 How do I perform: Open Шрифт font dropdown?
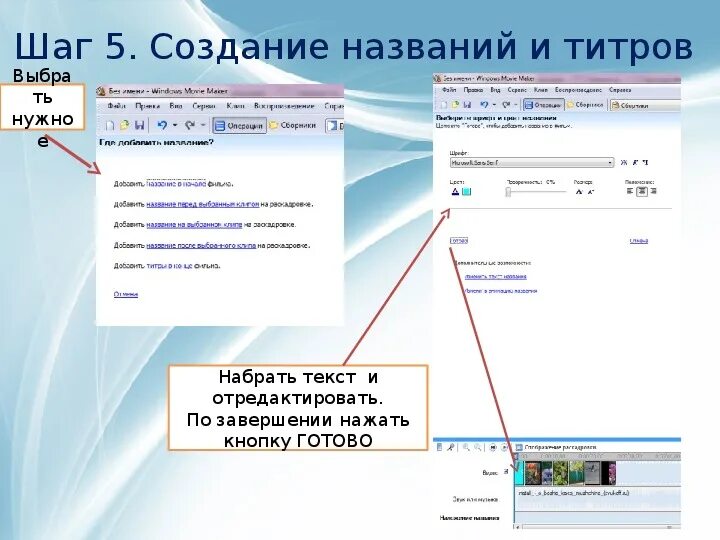532,163
